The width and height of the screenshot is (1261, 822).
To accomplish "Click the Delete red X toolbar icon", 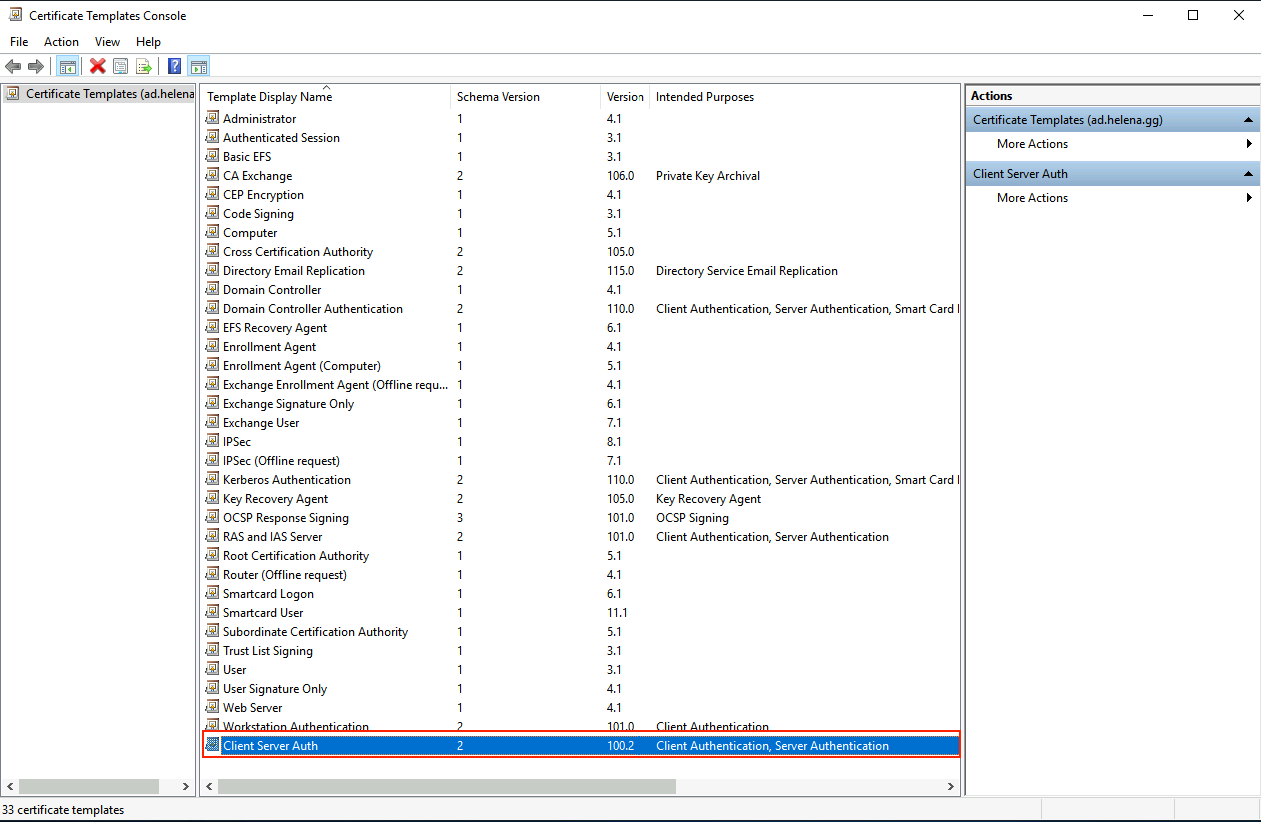I will point(97,67).
